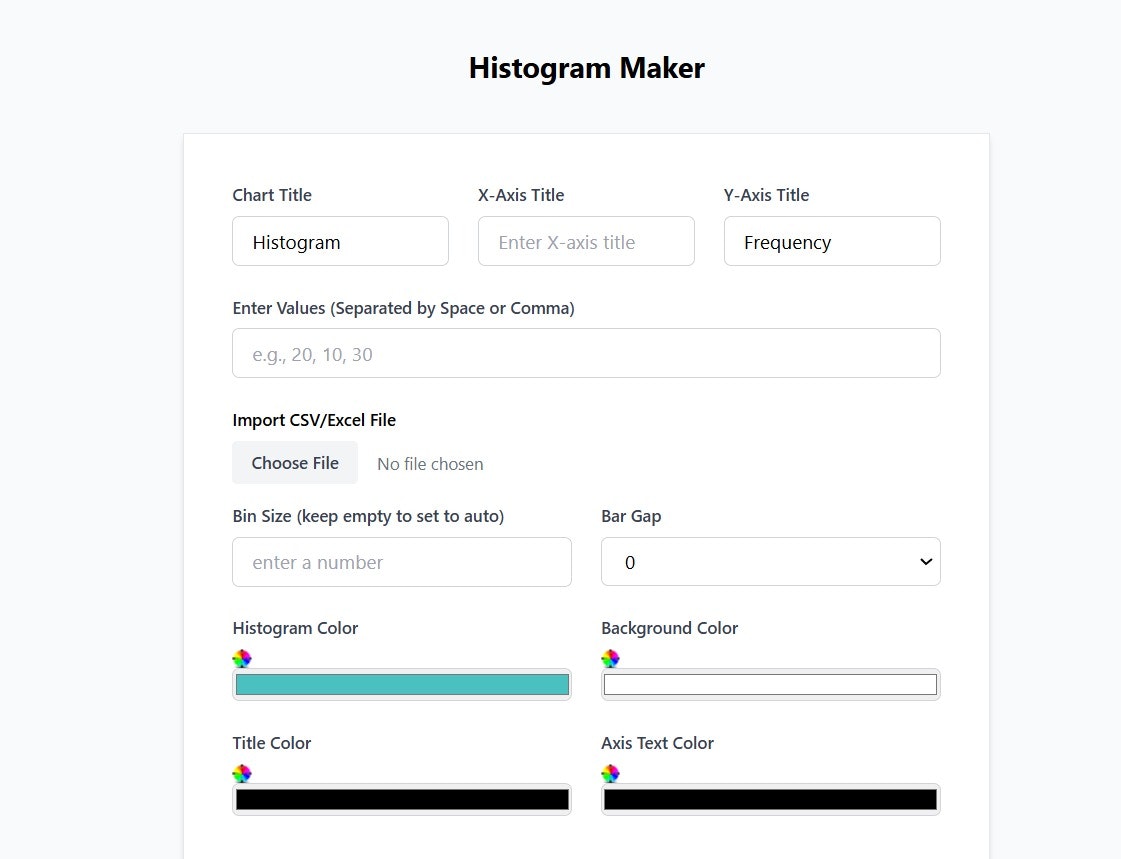Select the white Background Color swatch
The image size is (1121, 859).
tap(770, 684)
